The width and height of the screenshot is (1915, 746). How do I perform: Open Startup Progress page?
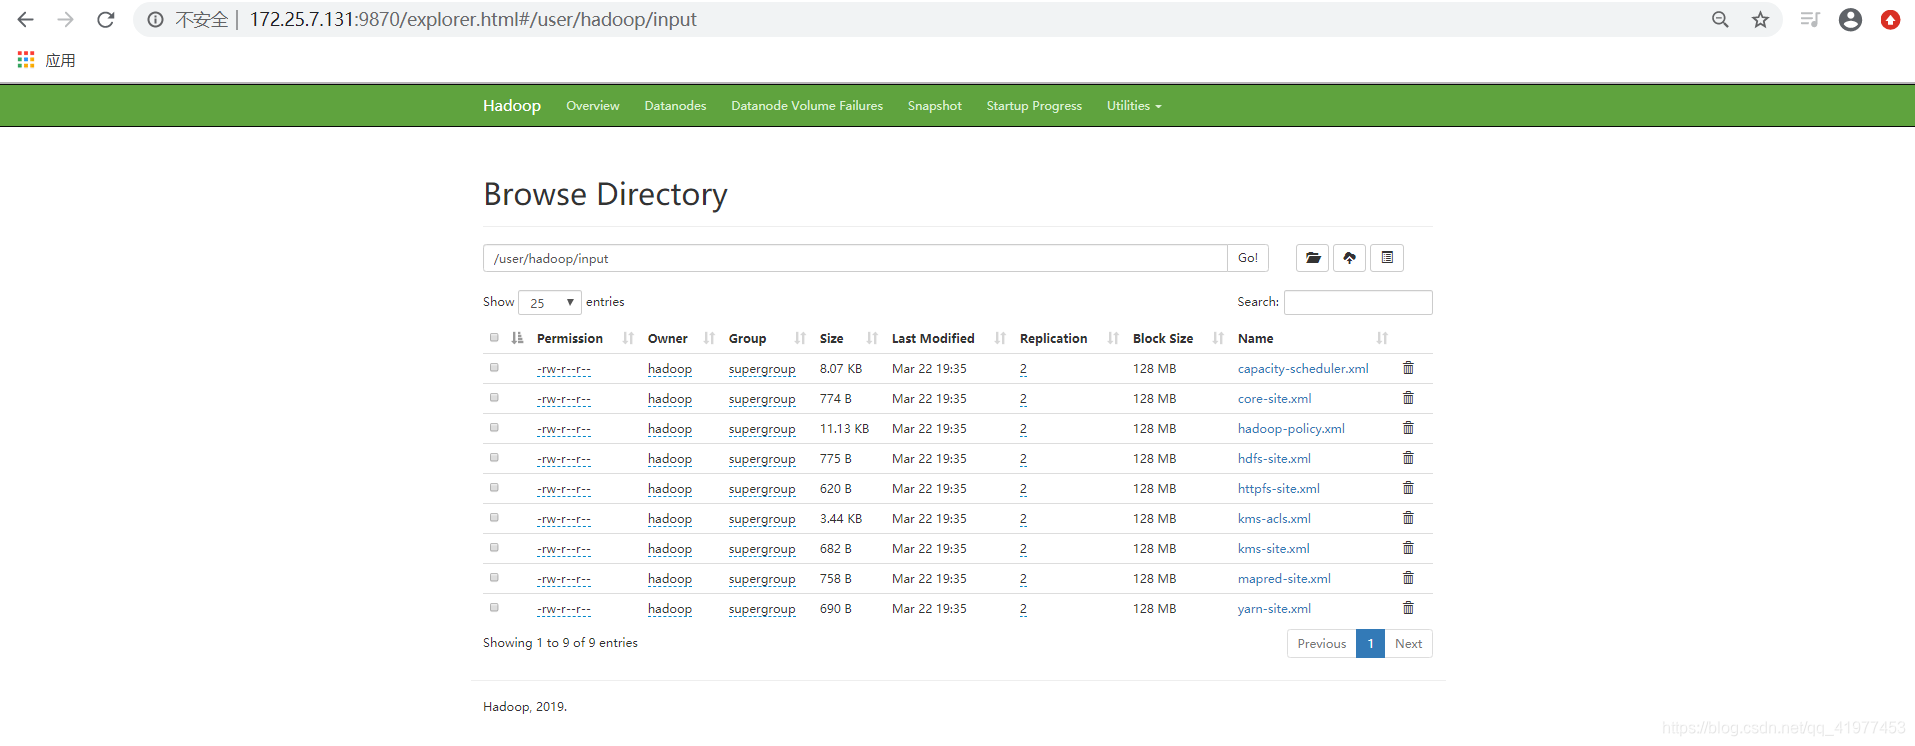(x=1034, y=106)
